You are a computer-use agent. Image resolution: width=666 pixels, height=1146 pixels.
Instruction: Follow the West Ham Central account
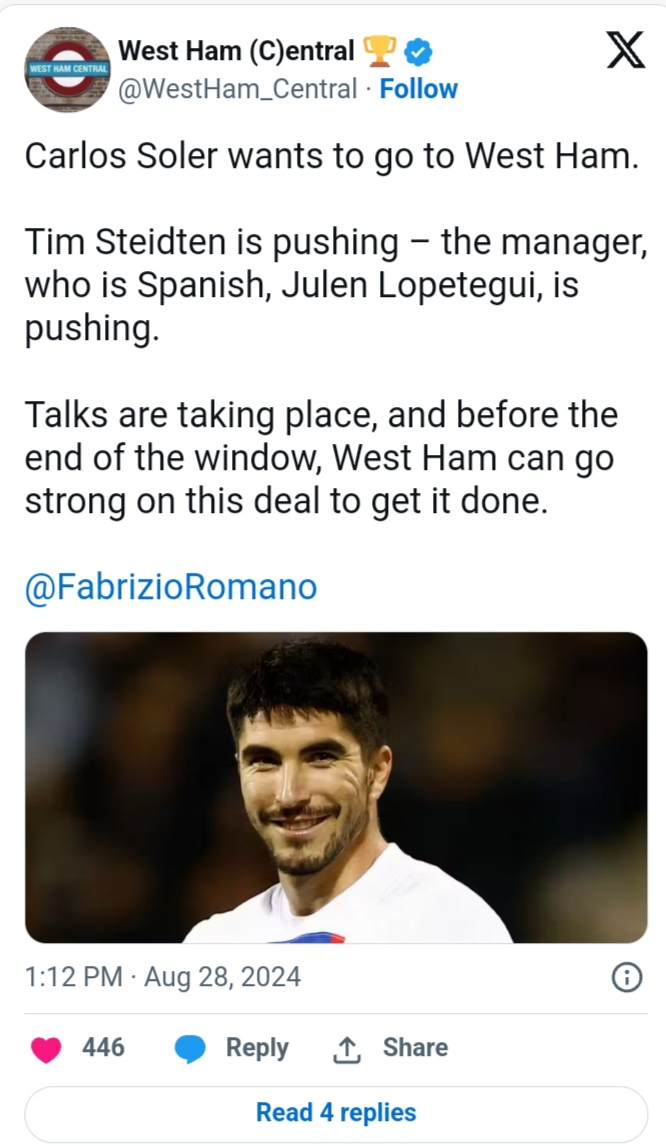pyautogui.click(x=419, y=89)
